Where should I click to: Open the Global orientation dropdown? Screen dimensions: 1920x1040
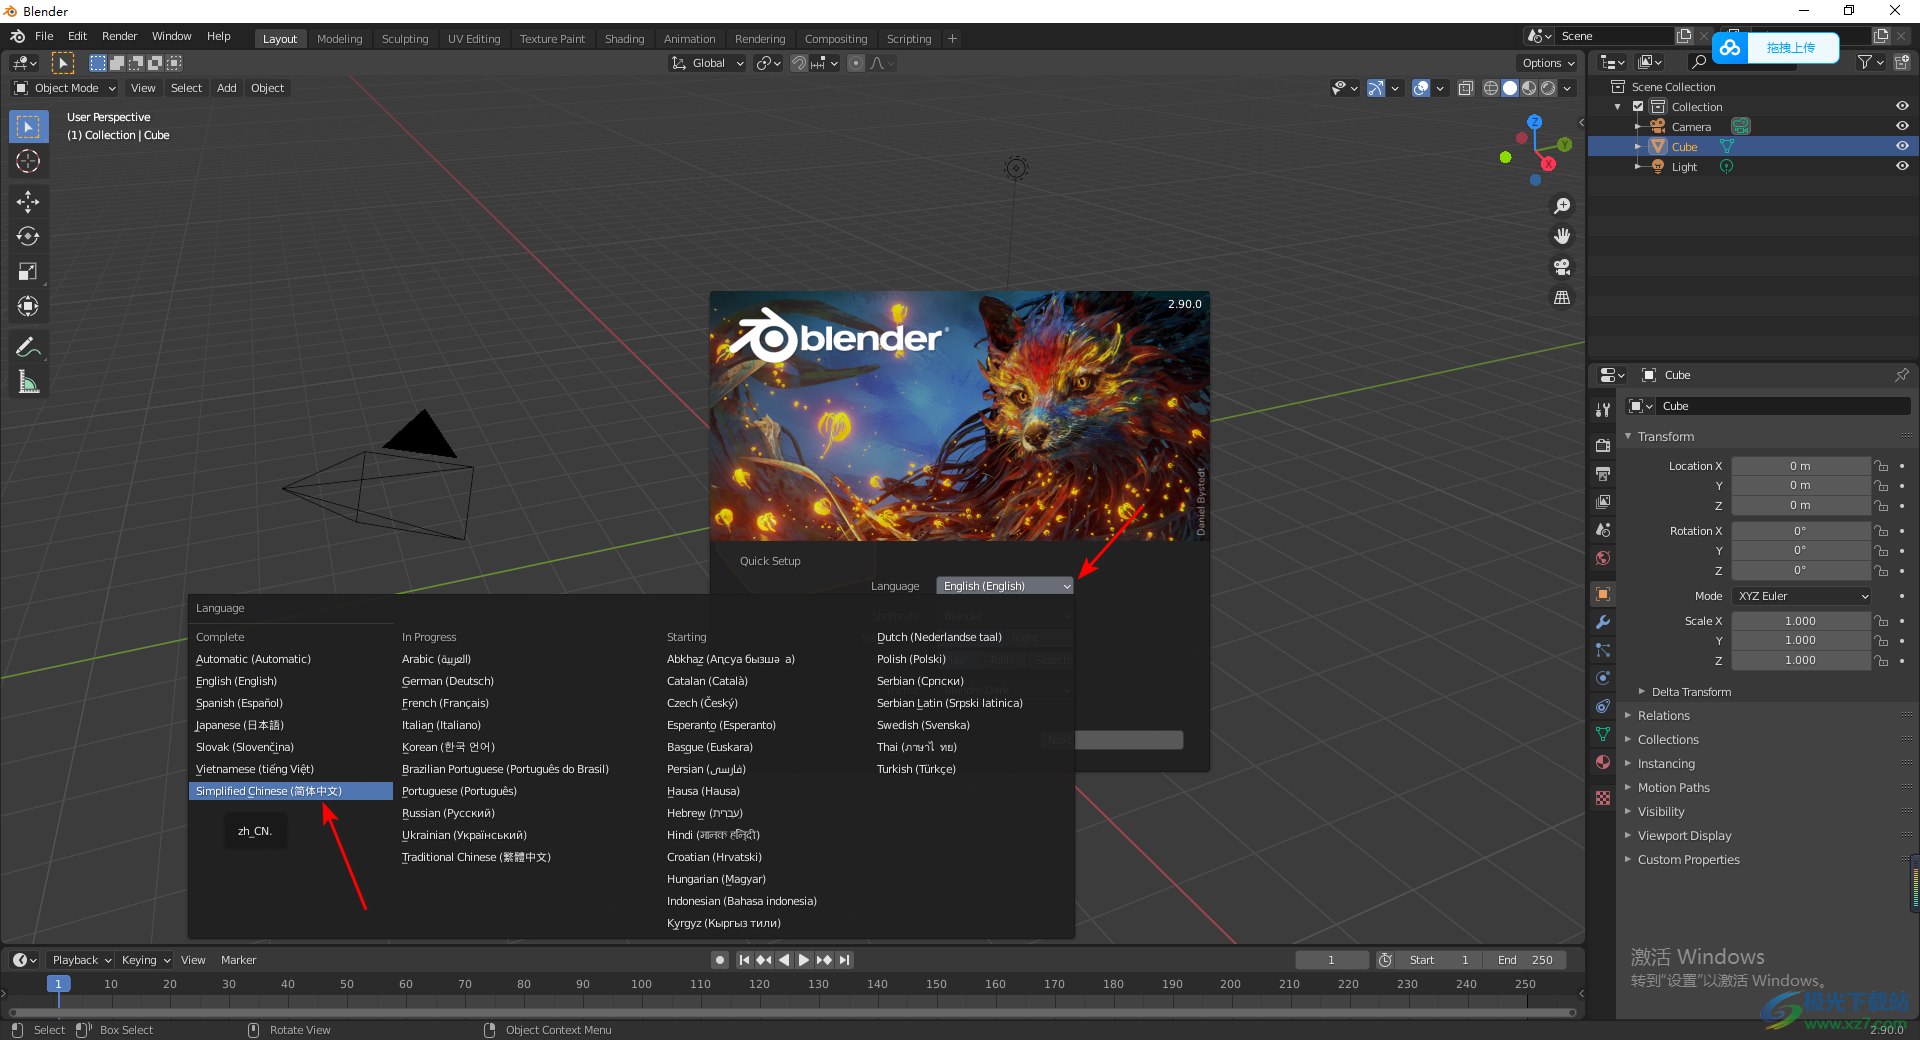tap(708, 63)
